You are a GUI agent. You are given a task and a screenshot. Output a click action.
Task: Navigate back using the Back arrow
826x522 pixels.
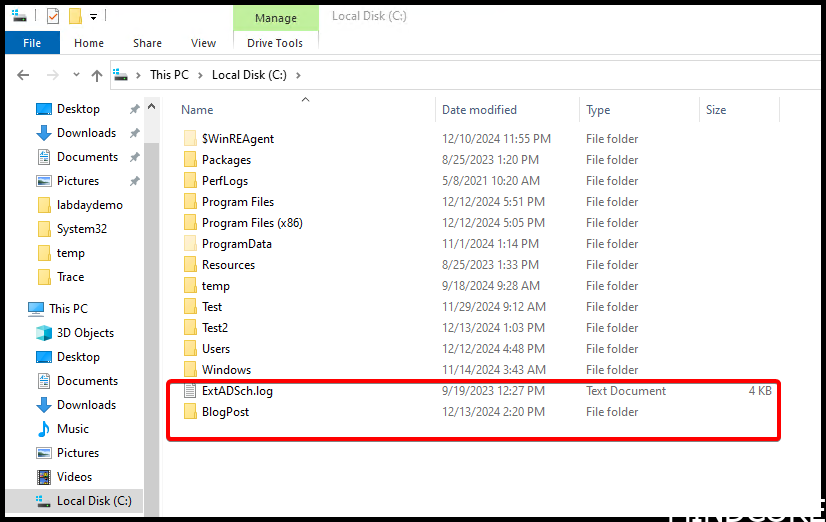point(24,75)
